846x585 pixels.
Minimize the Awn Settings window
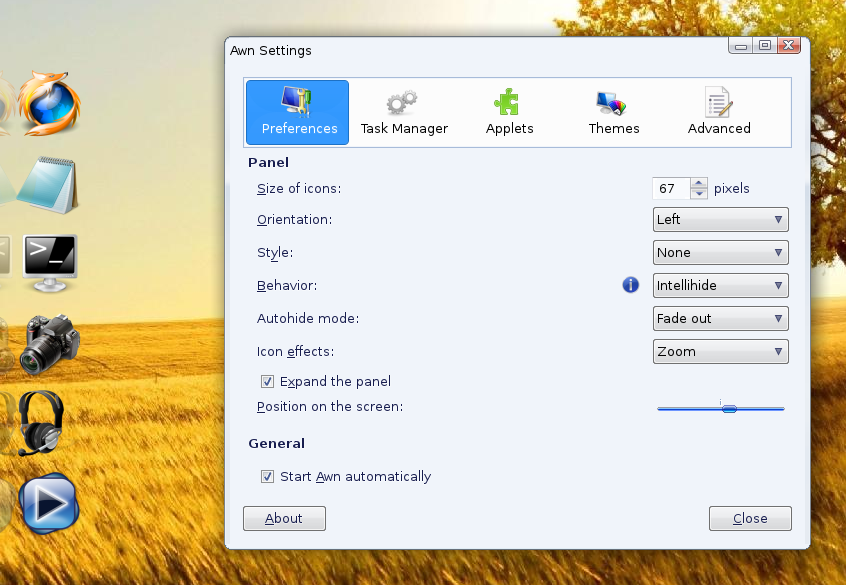coord(741,46)
